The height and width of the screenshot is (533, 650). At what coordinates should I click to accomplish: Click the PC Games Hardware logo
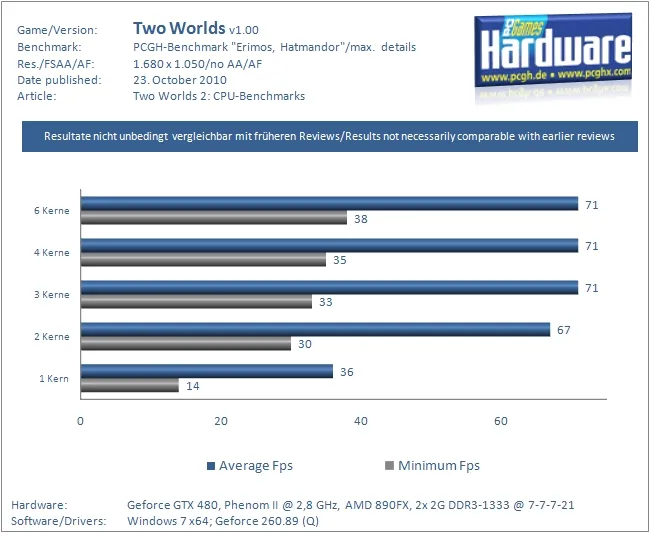[x=553, y=52]
